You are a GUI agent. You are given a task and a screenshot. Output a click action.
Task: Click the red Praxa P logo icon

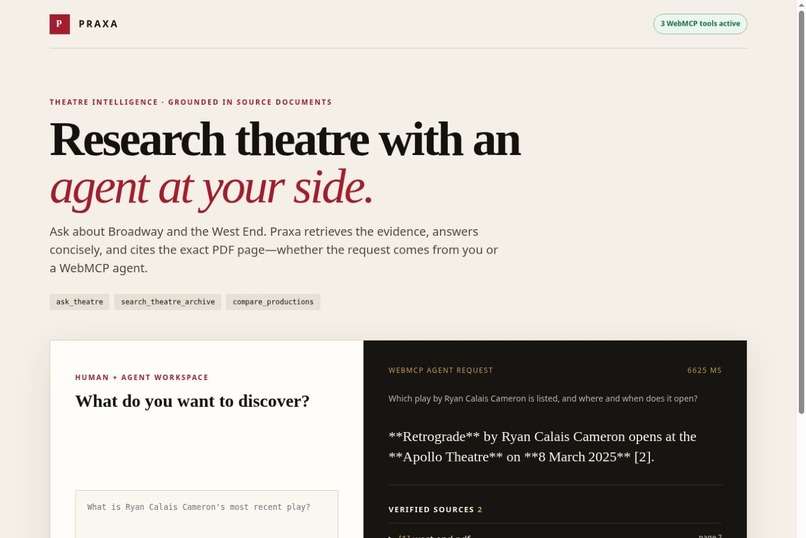[60, 24]
